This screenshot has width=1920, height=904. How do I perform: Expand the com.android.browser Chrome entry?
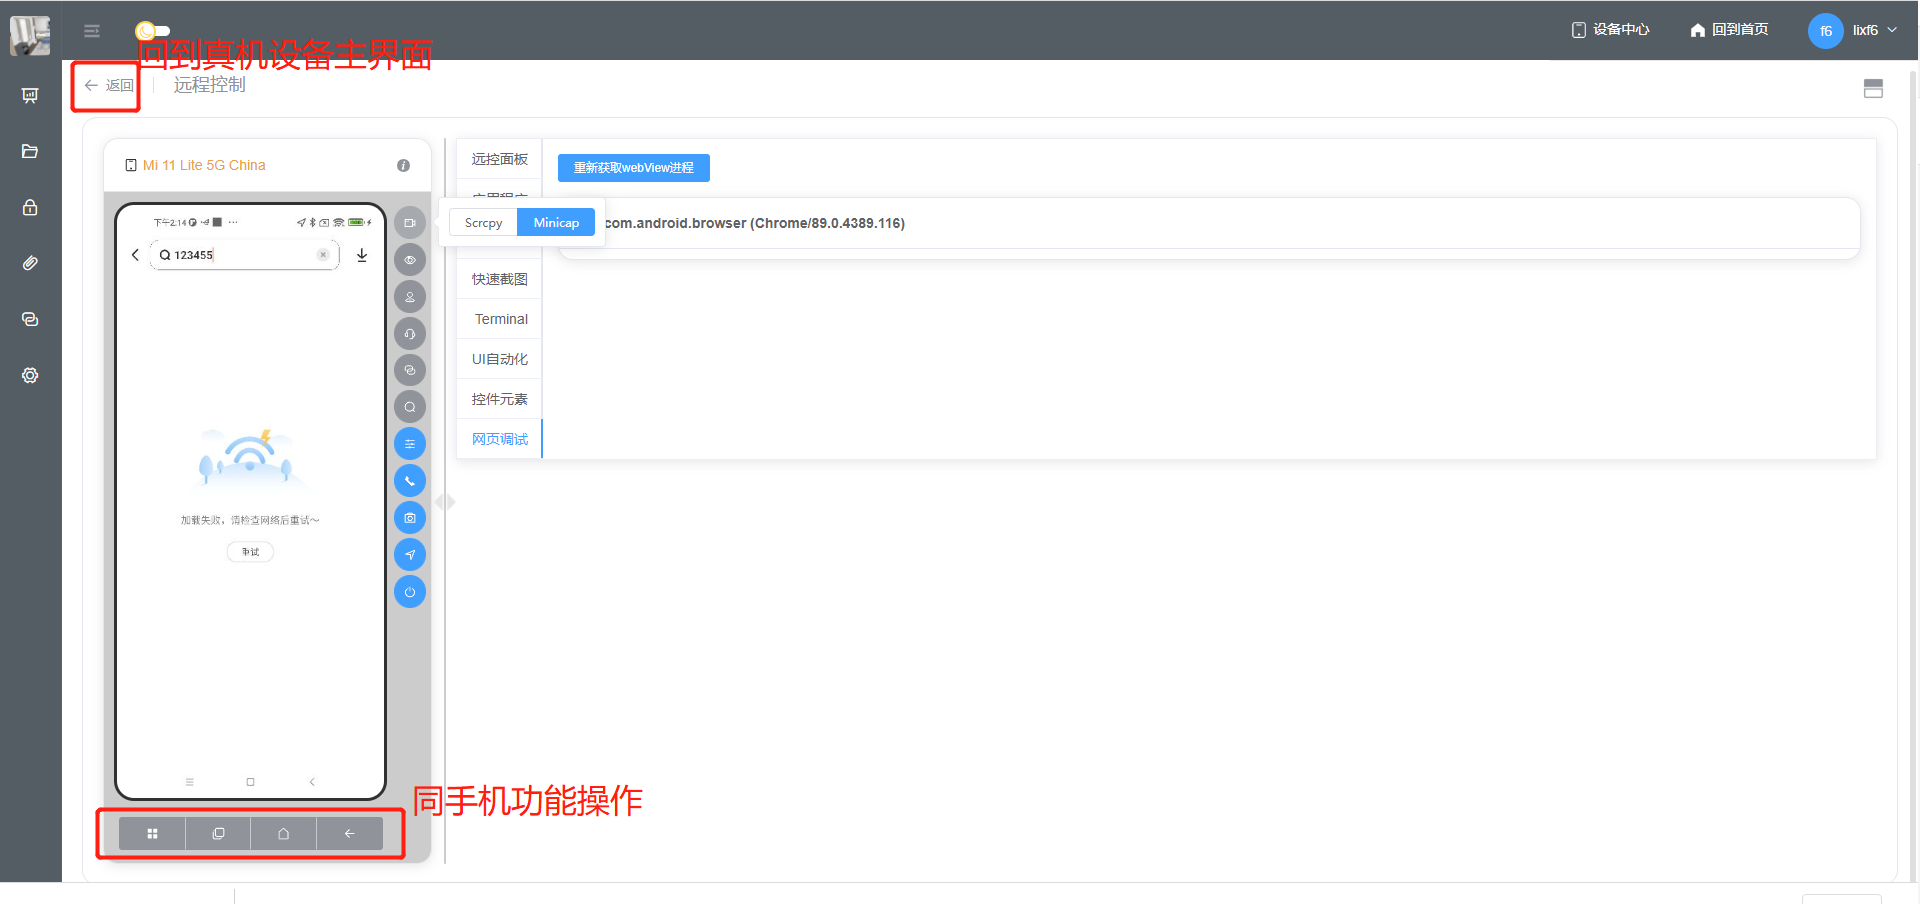1209,223
